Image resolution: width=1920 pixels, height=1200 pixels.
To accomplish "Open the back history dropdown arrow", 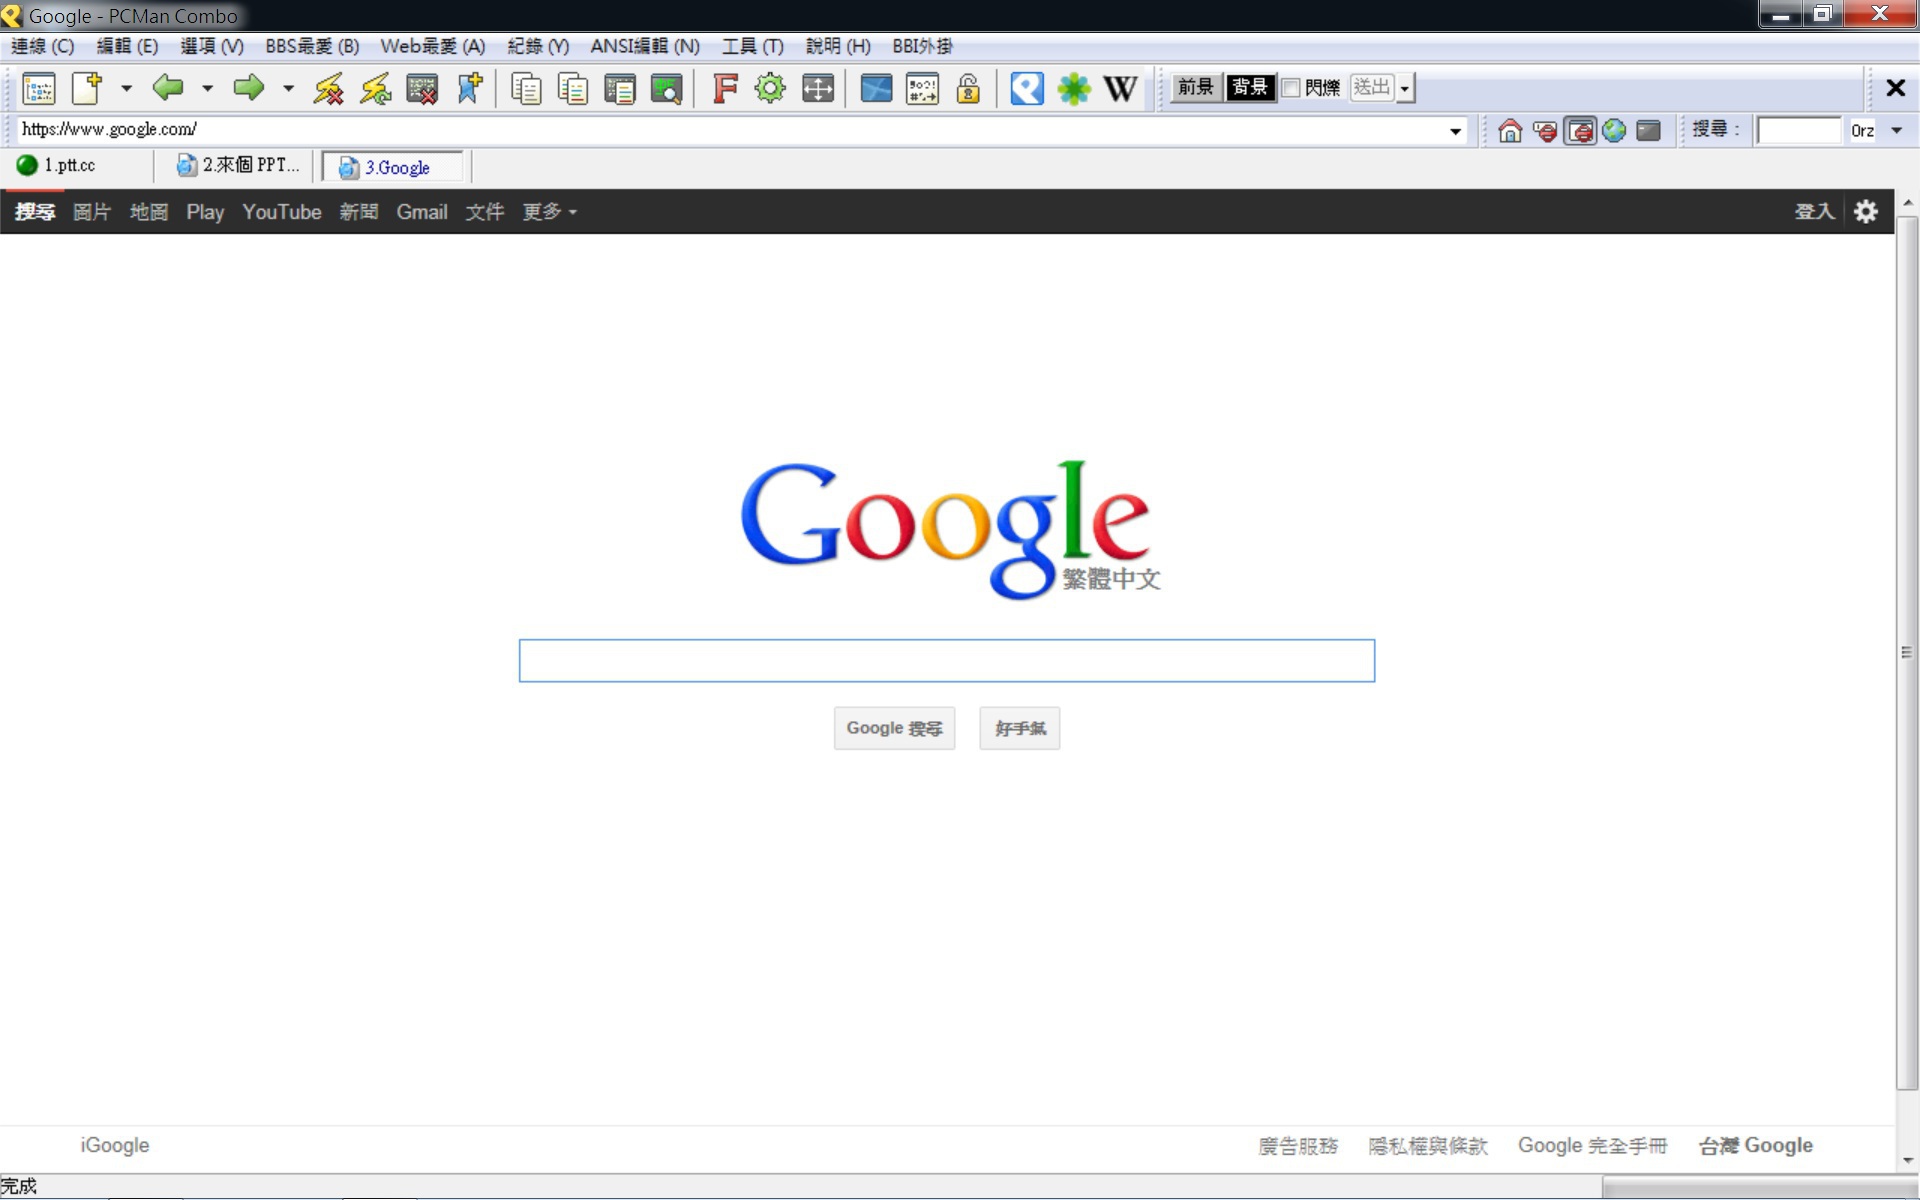I will (207, 89).
